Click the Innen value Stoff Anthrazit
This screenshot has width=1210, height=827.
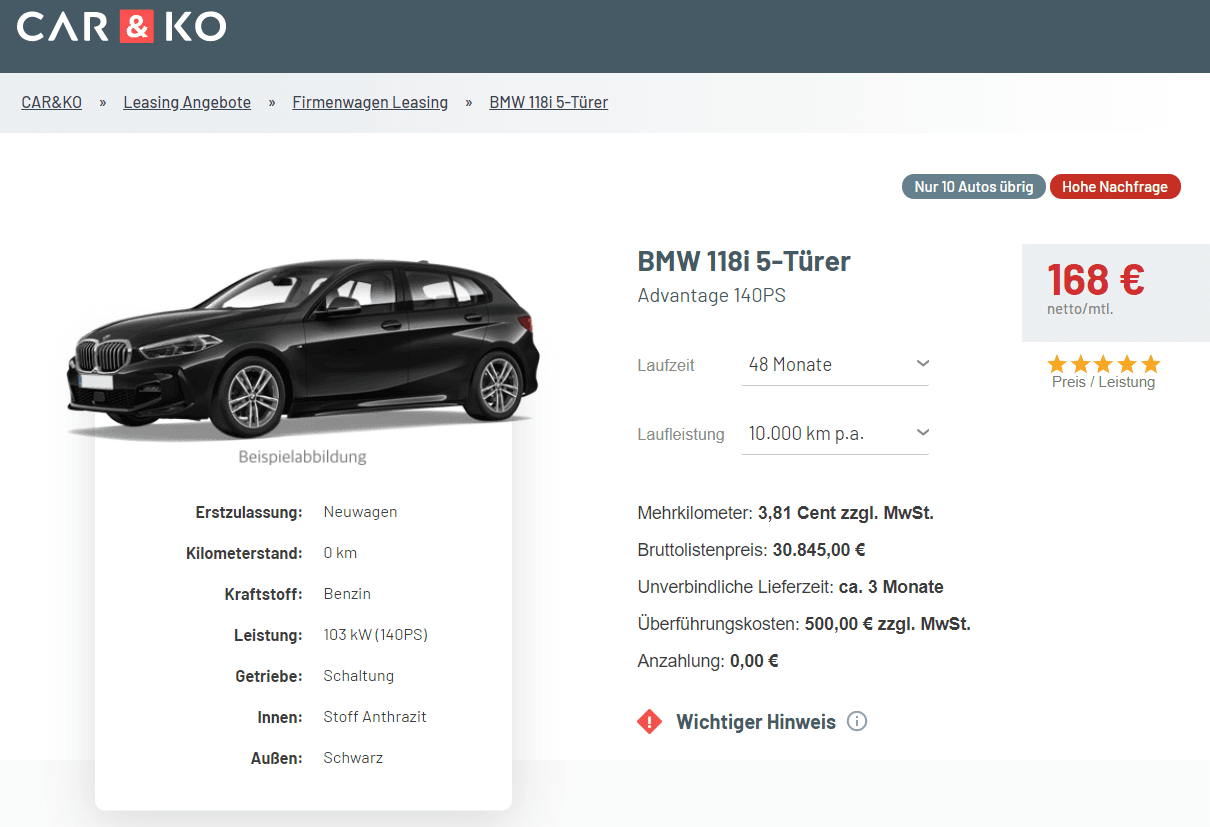coord(375,717)
